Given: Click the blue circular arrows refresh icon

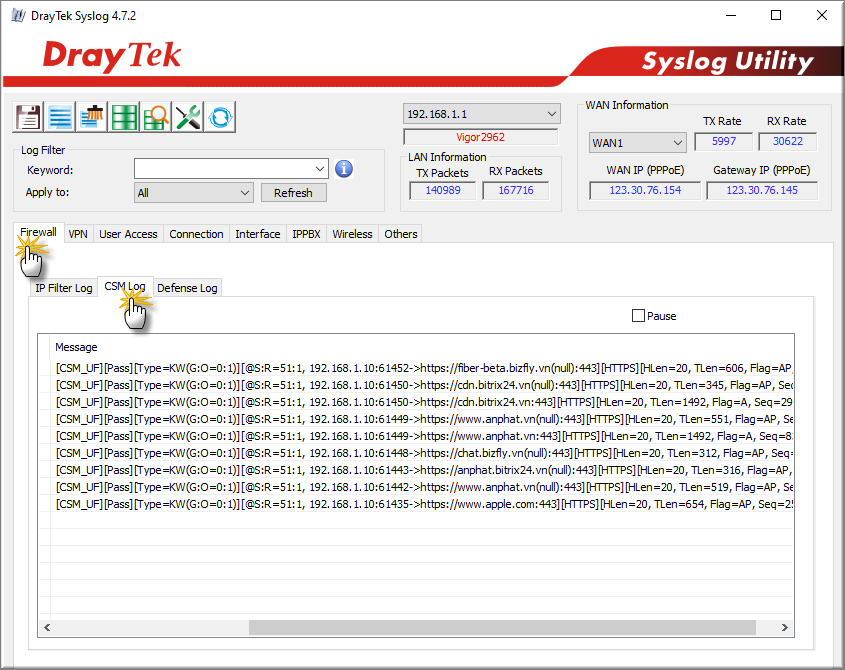Looking at the screenshot, I should [x=220, y=117].
